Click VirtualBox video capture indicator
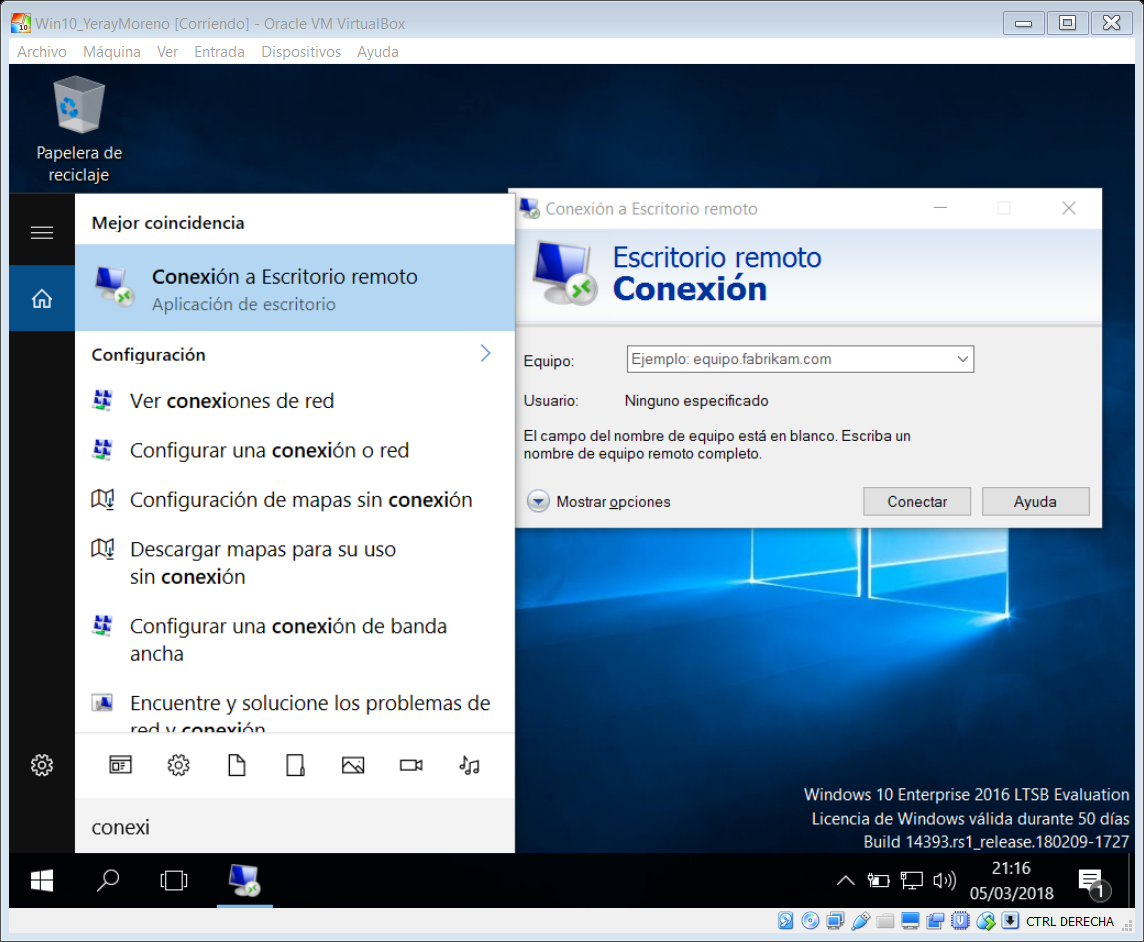Screen dimensions: 1144x942 [935, 921]
